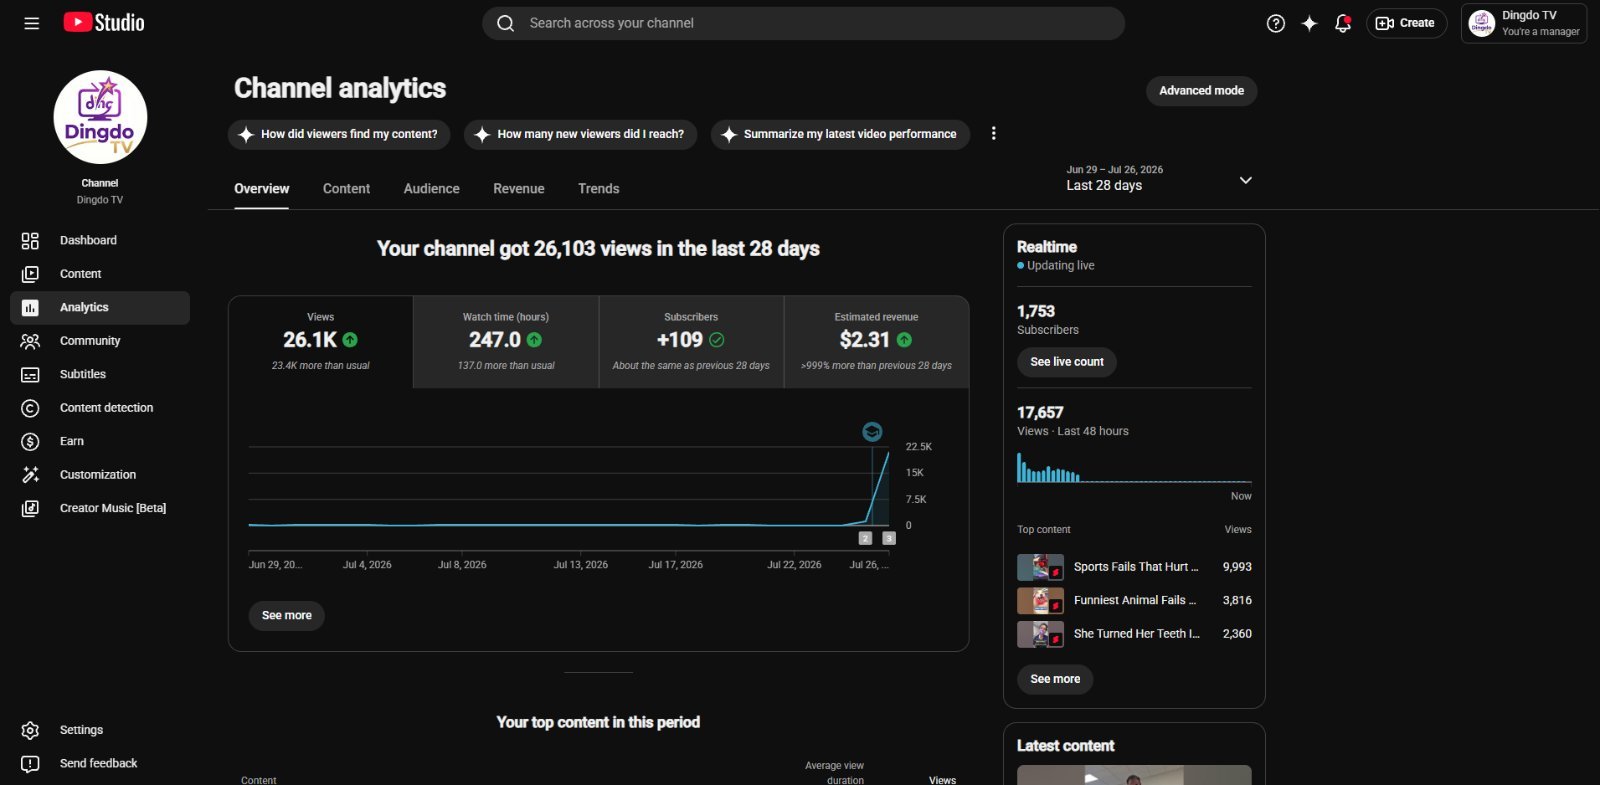Click the Latest content video thumbnail
Screen dimensions: 1600x785
1134,775
